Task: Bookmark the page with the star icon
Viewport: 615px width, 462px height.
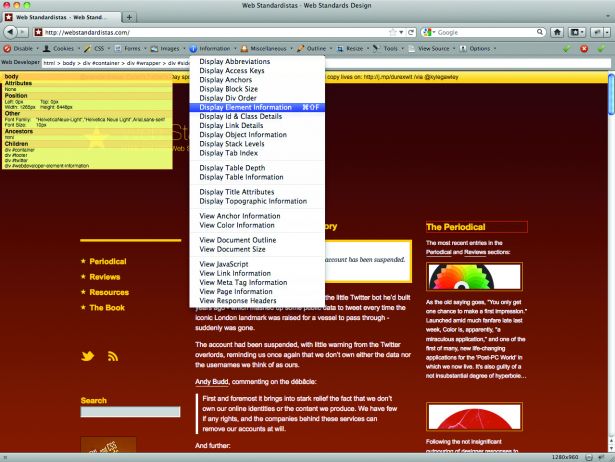Action: click(x=393, y=32)
